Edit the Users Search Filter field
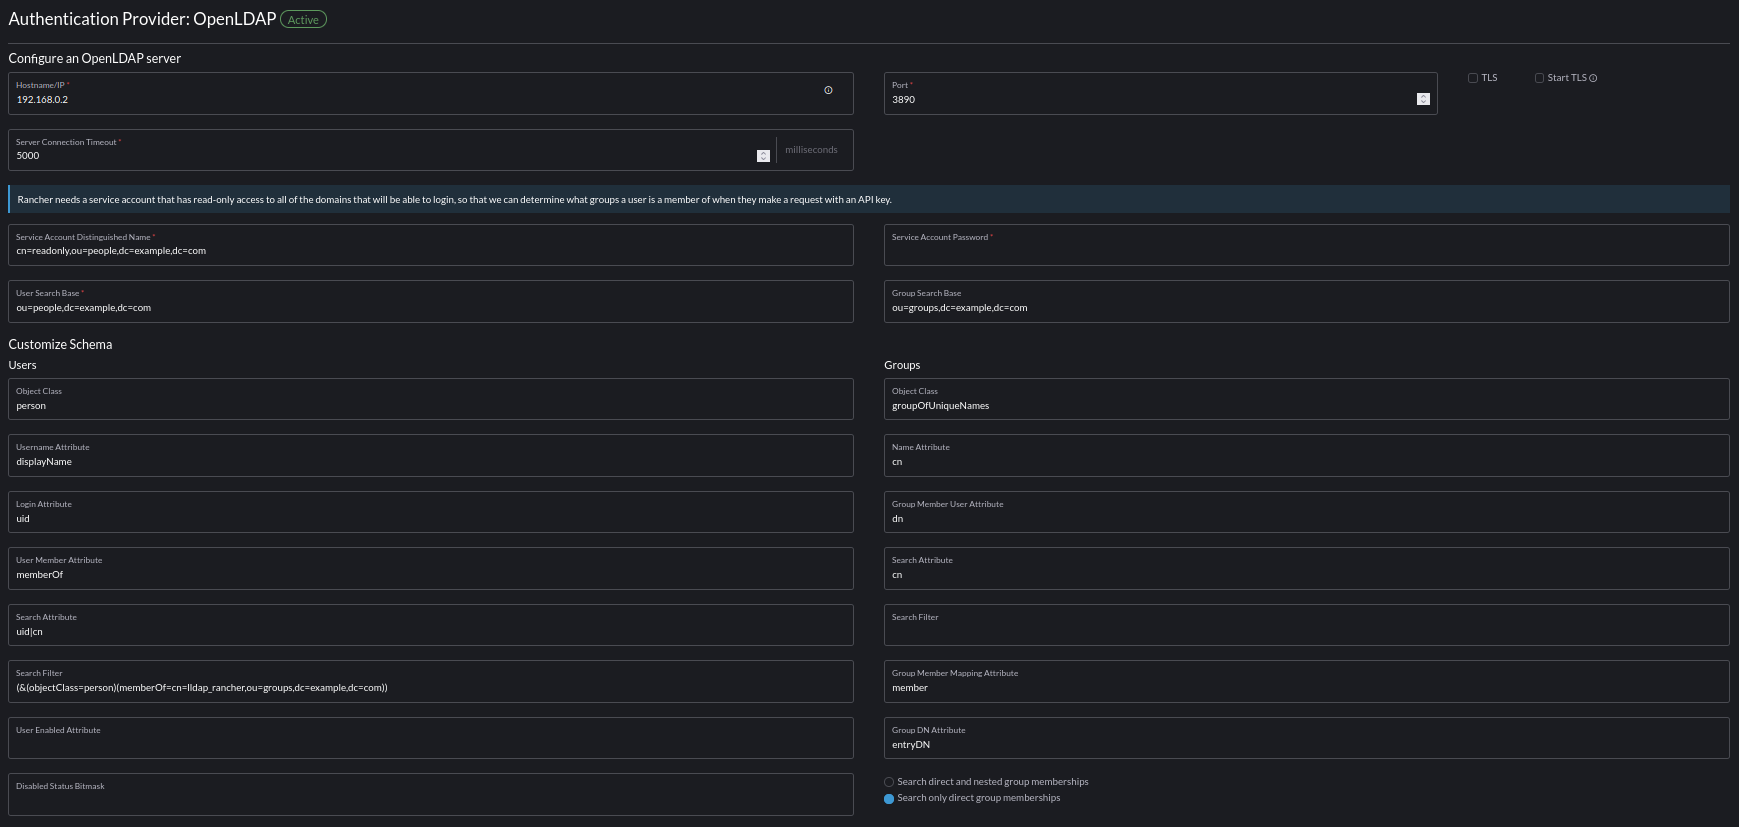 click(431, 681)
